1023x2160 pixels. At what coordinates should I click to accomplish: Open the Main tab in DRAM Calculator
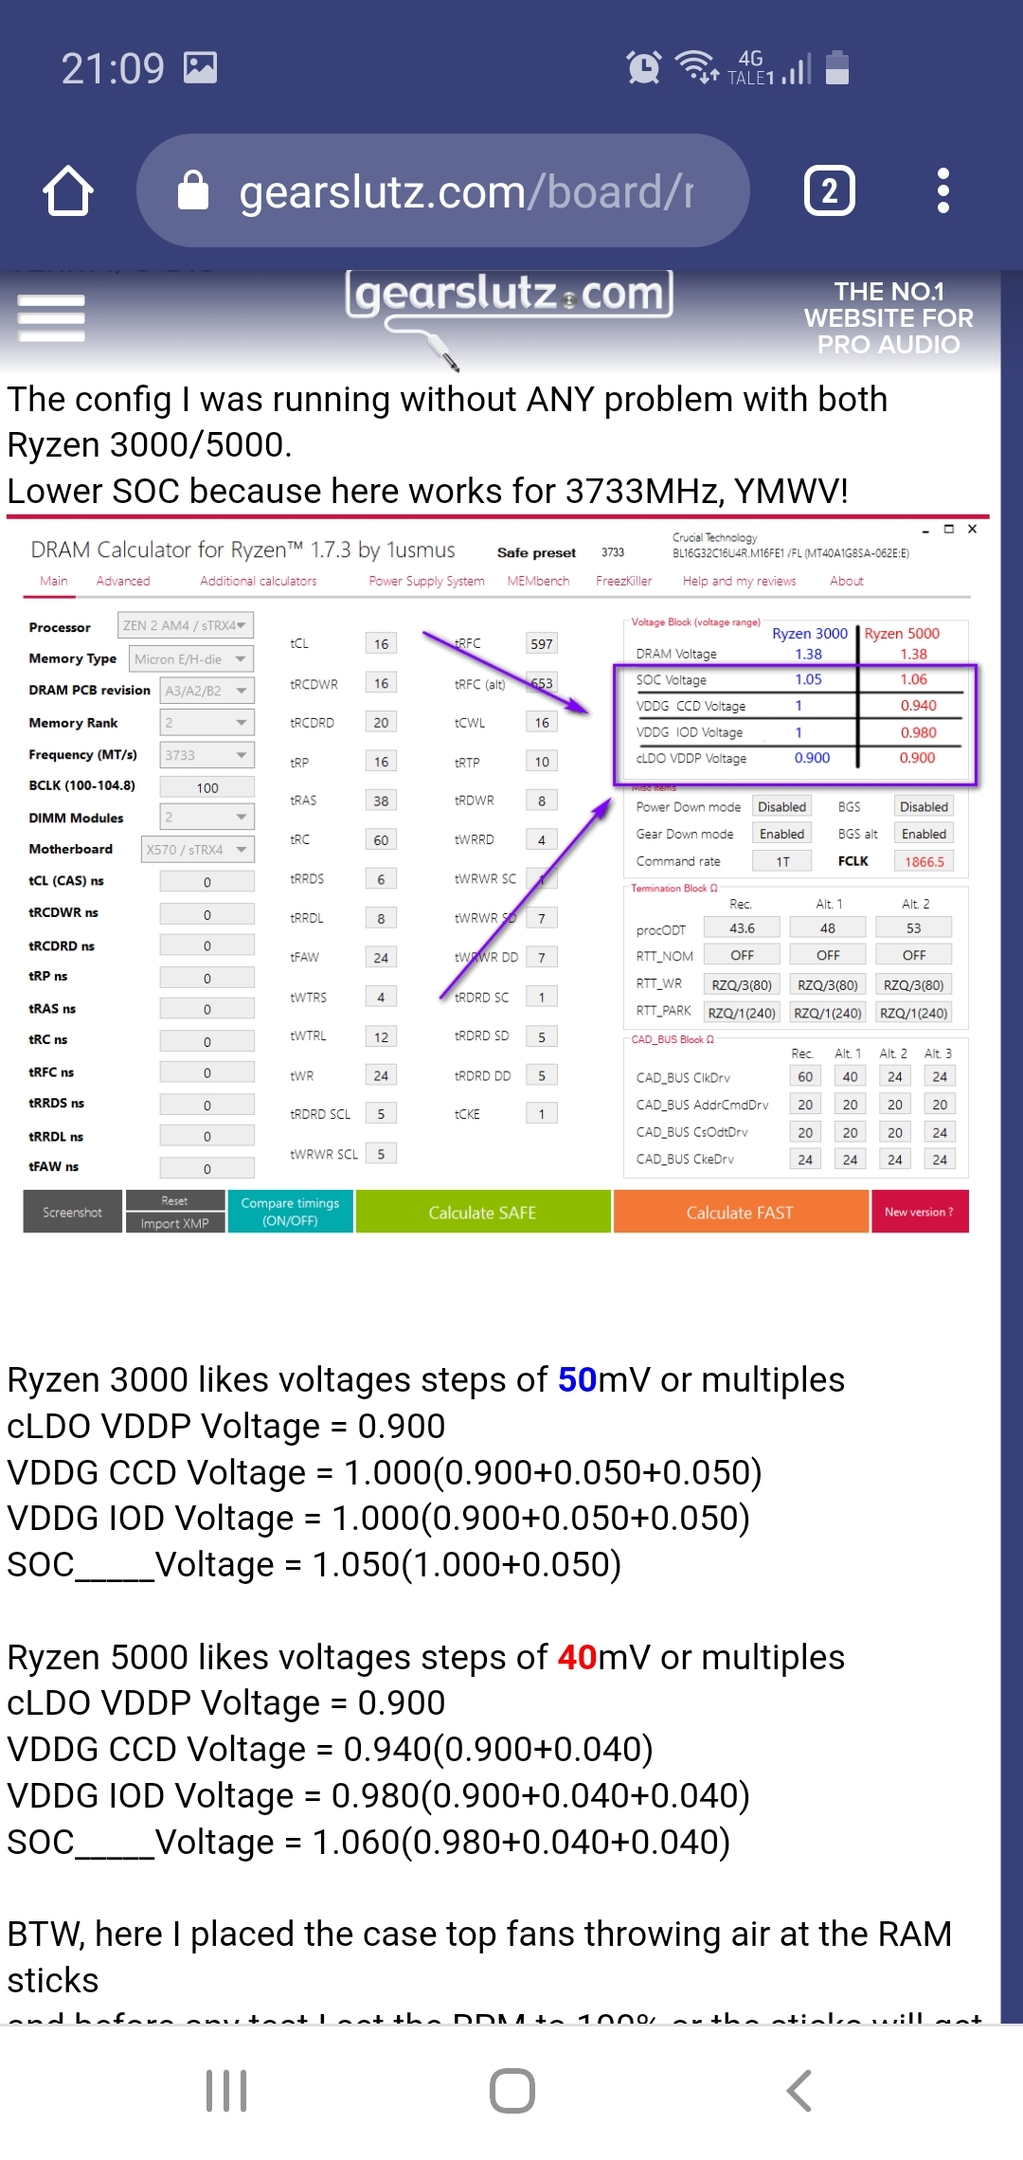[54, 581]
